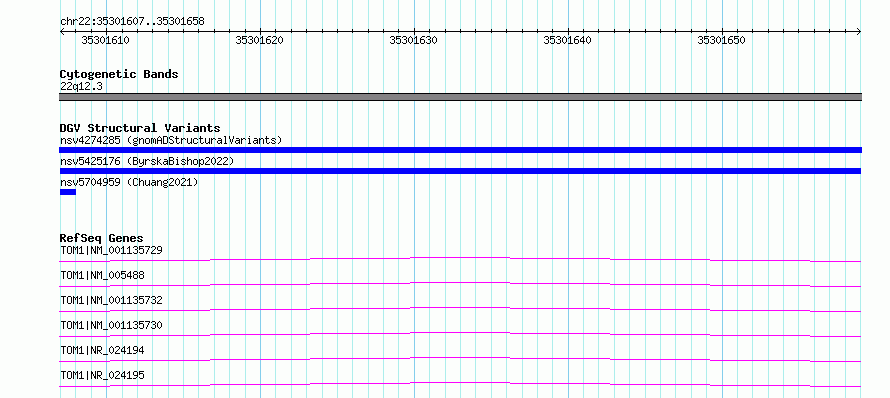Image resolution: width=890 pixels, height=398 pixels.
Task: Open TOM1|NR_024194 transcript label
Action: point(102,350)
